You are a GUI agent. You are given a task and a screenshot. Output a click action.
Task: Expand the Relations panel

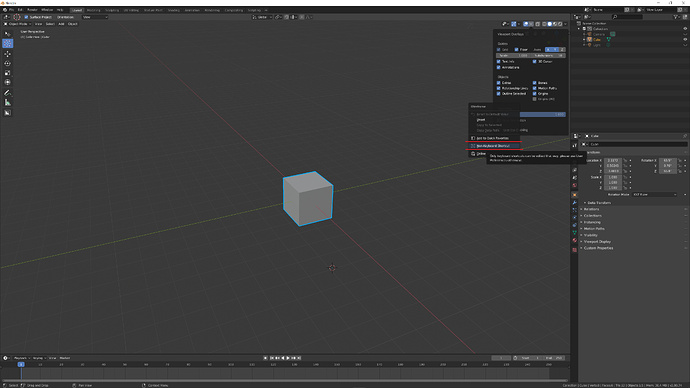[591, 209]
